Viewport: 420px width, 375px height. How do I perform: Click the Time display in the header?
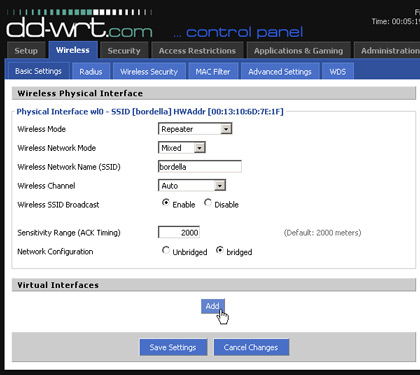396,22
